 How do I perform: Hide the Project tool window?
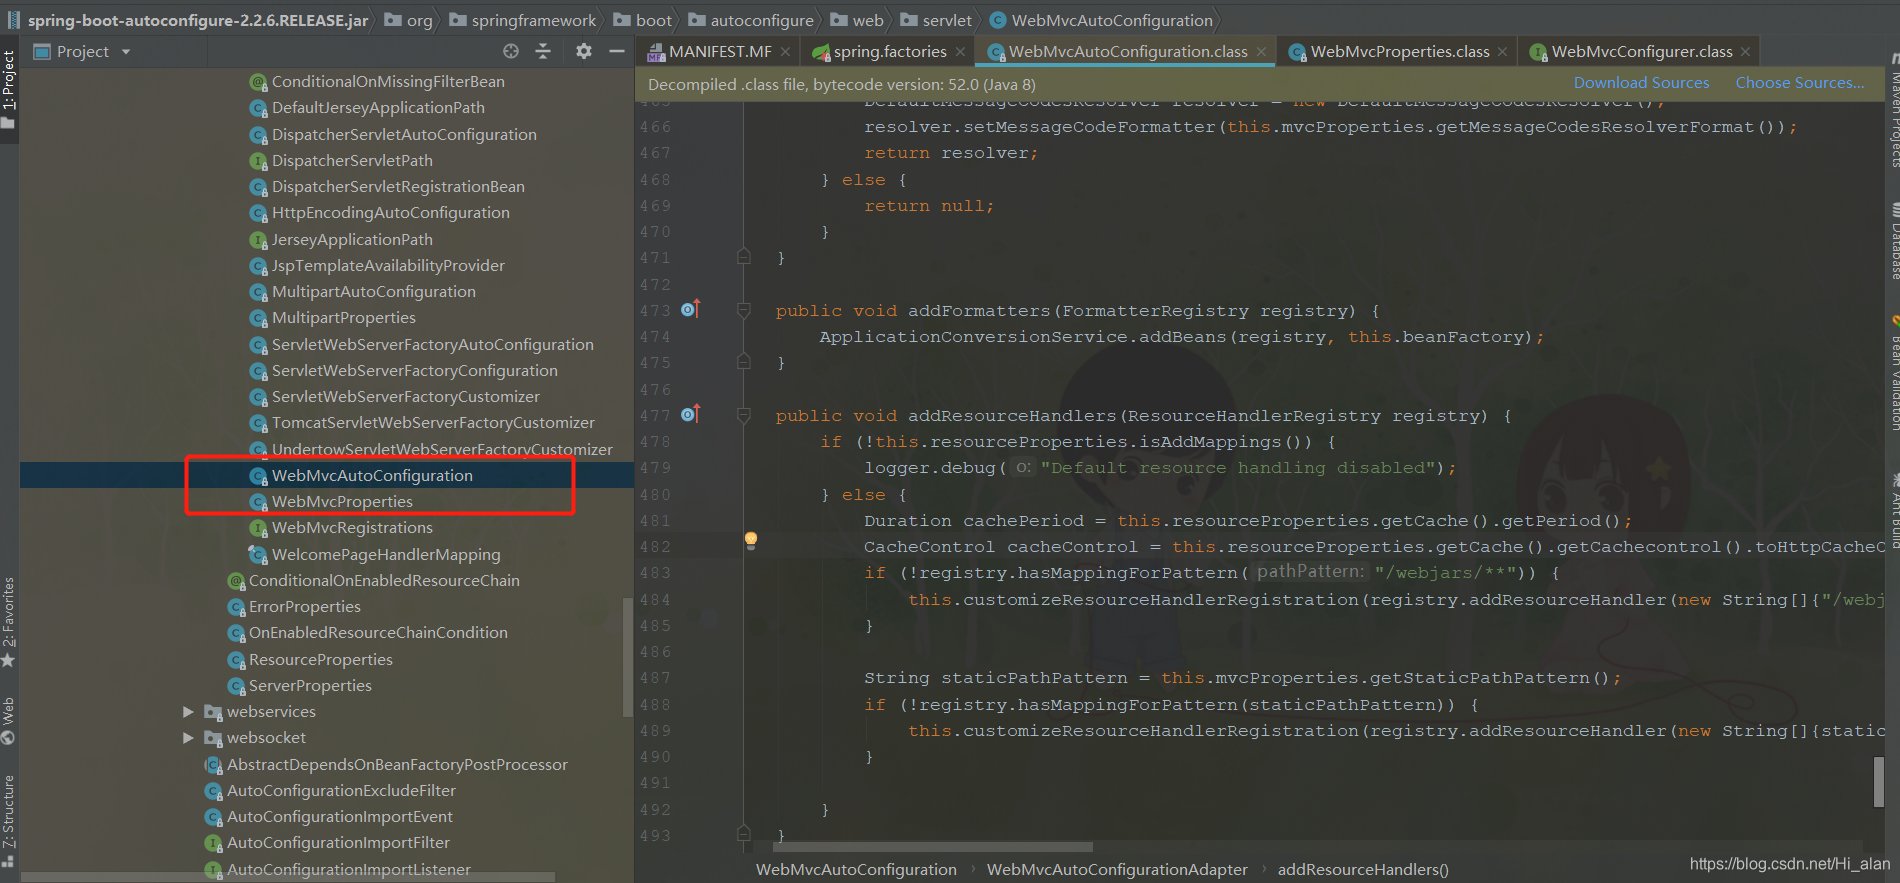[617, 51]
